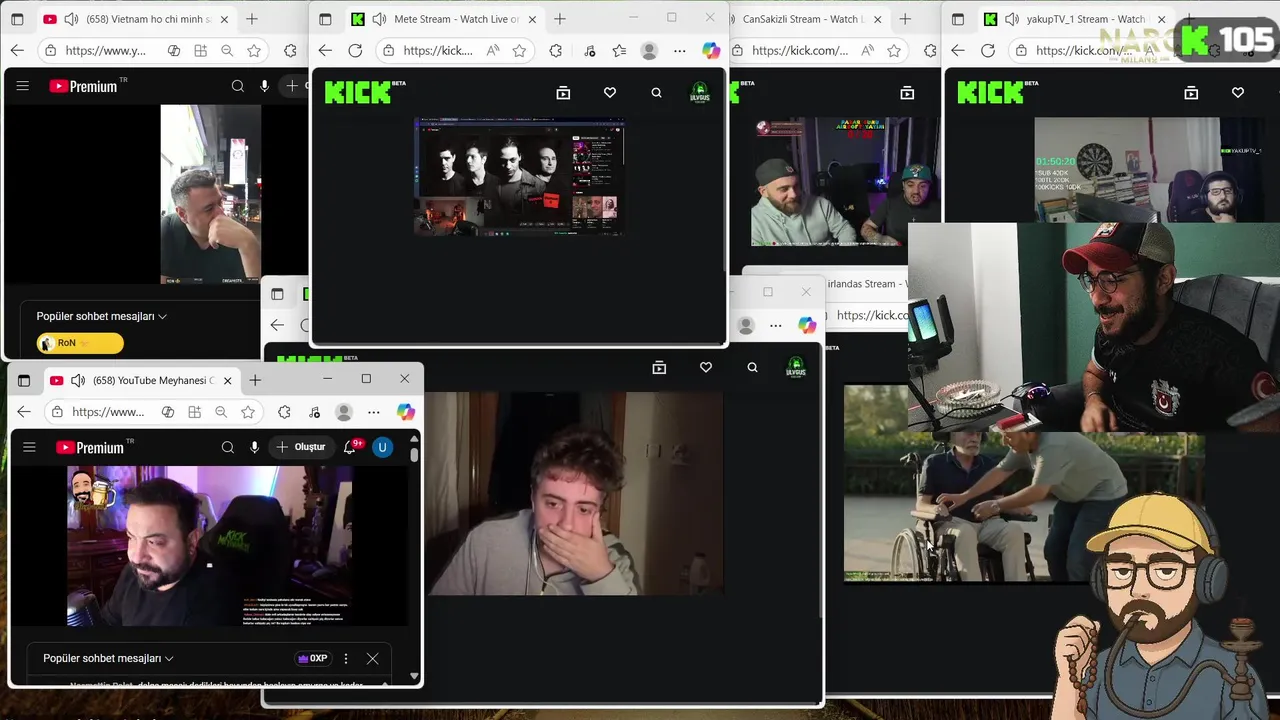Select the CanSakizli Stream tab
The width and height of the screenshot is (1280, 720).
pyautogui.click(x=807, y=19)
